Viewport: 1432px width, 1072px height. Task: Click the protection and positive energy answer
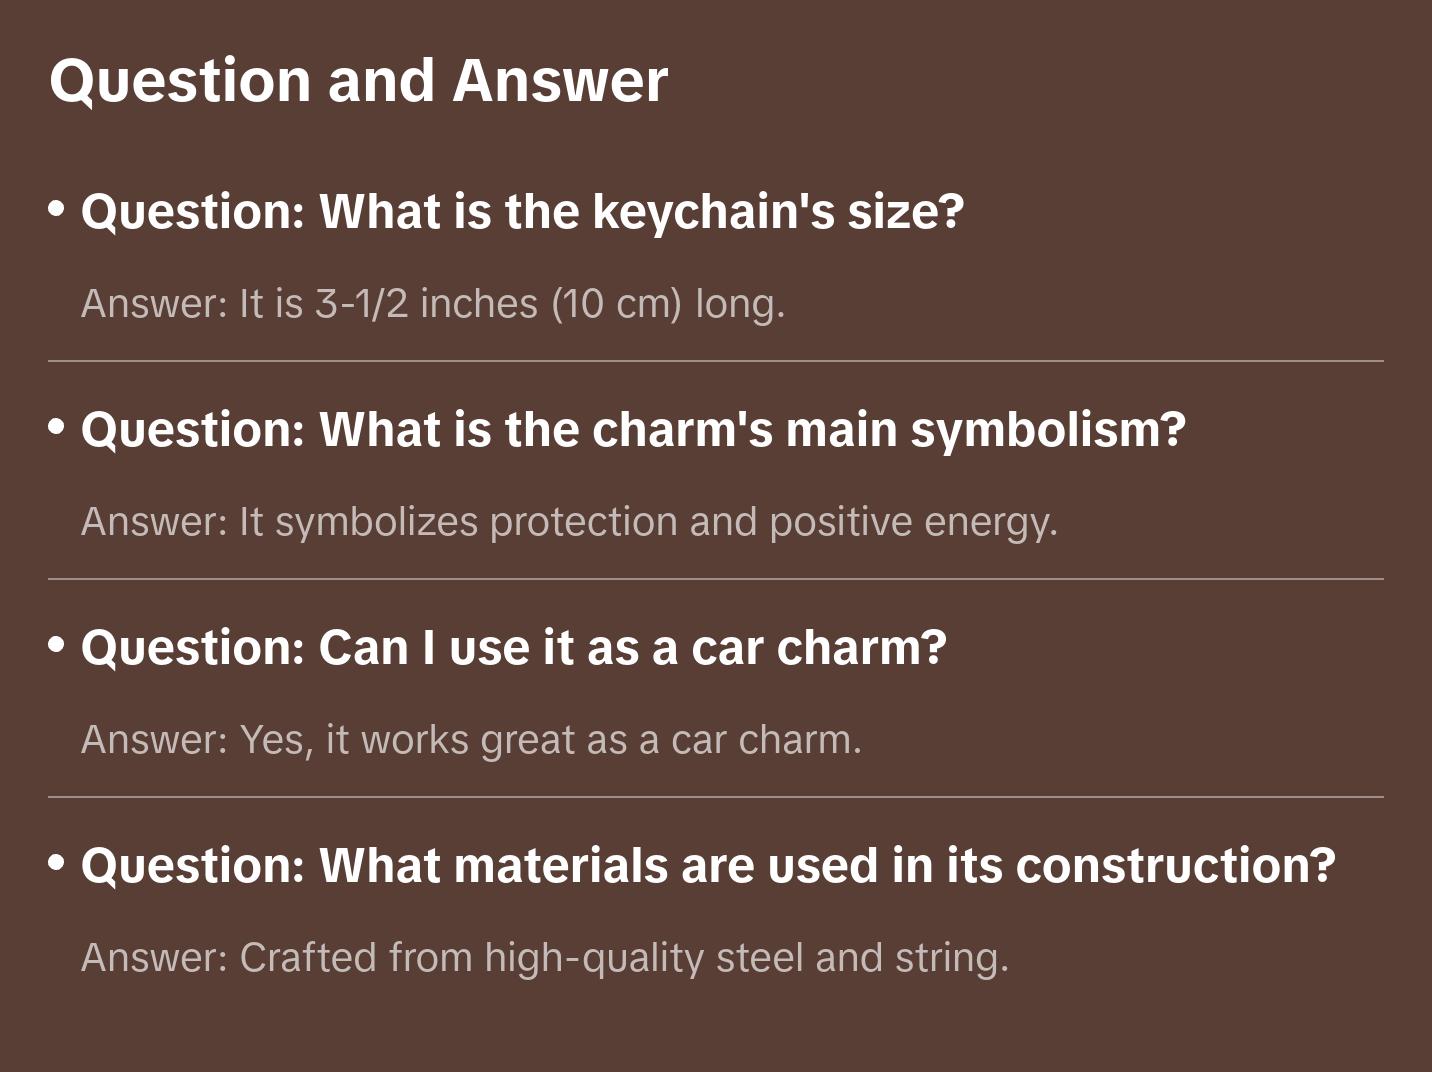569,521
